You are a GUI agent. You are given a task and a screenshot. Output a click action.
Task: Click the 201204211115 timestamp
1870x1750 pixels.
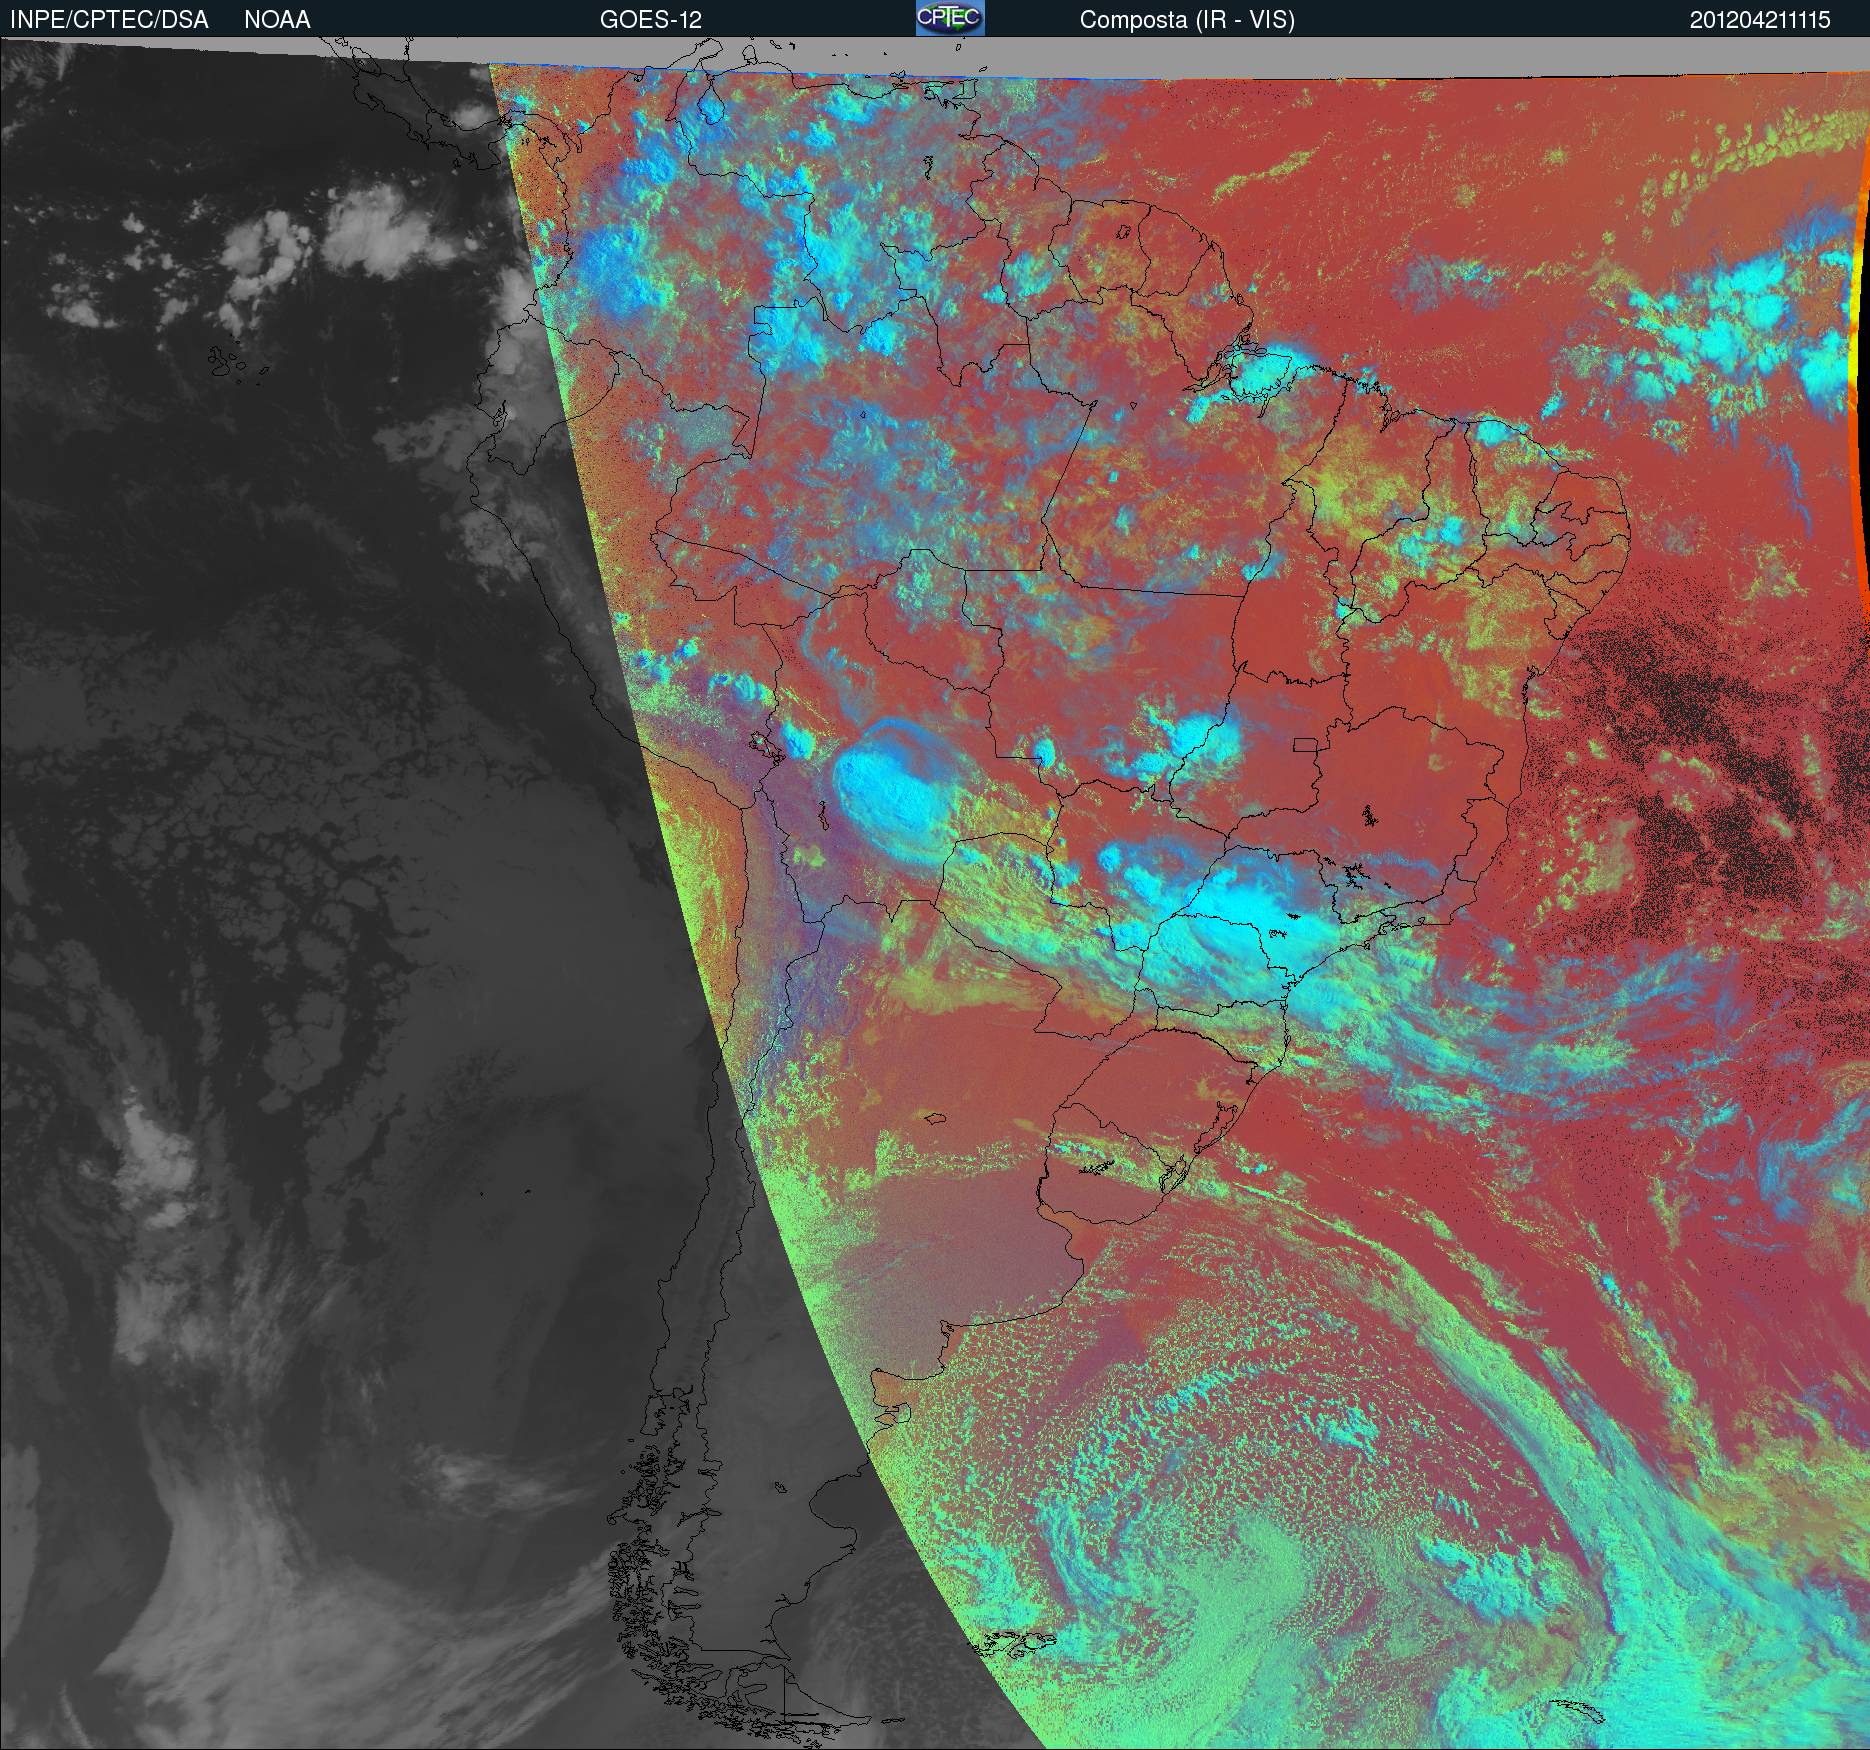click(x=1760, y=20)
